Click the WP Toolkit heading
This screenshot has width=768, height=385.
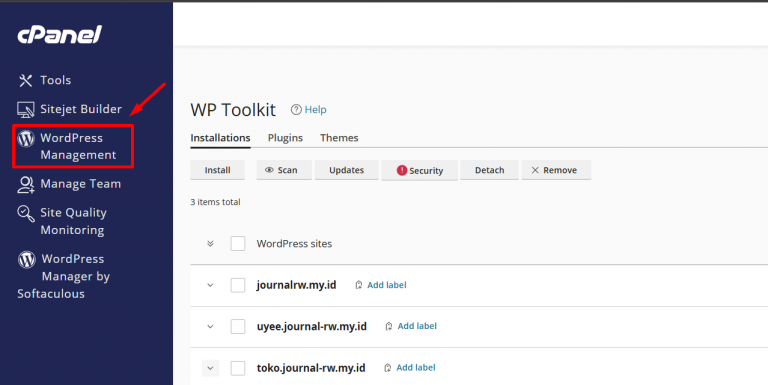click(233, 110)
